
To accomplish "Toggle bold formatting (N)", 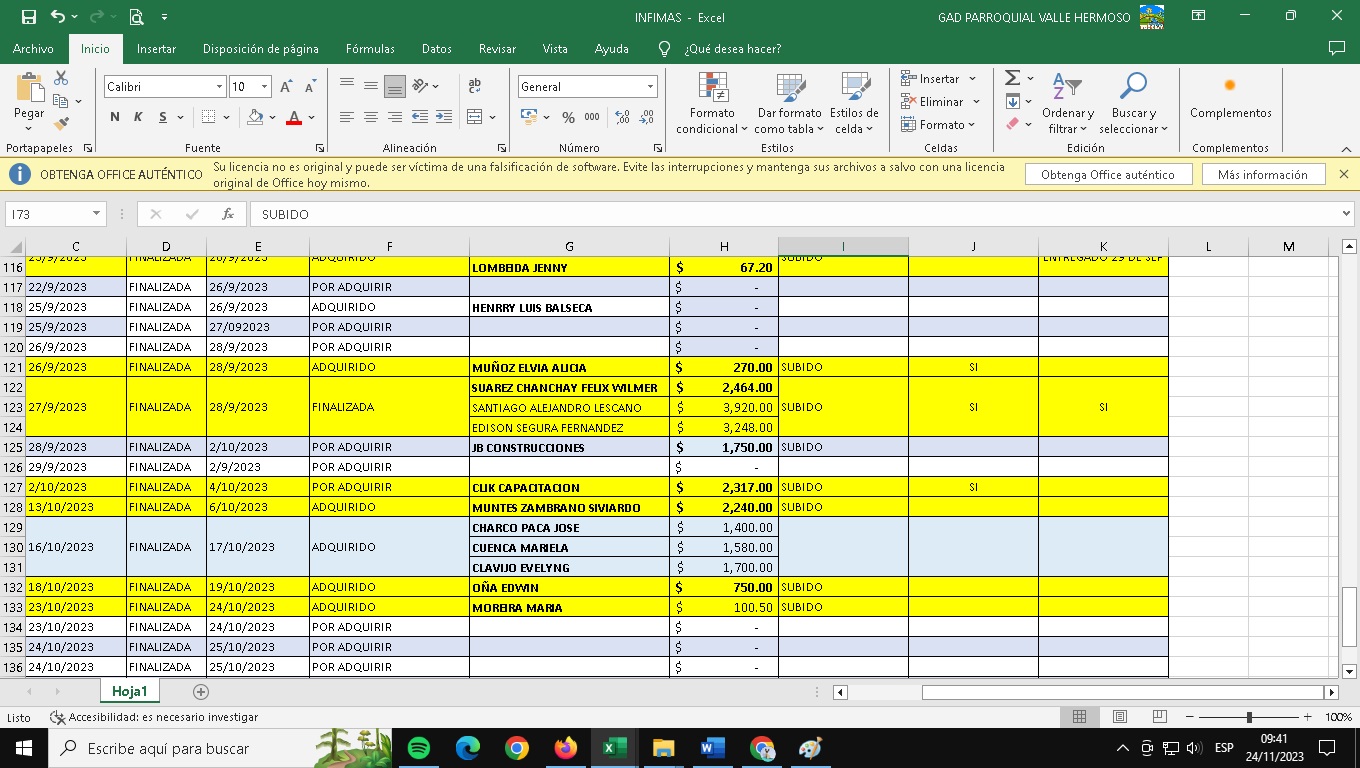I will point(115,117).
